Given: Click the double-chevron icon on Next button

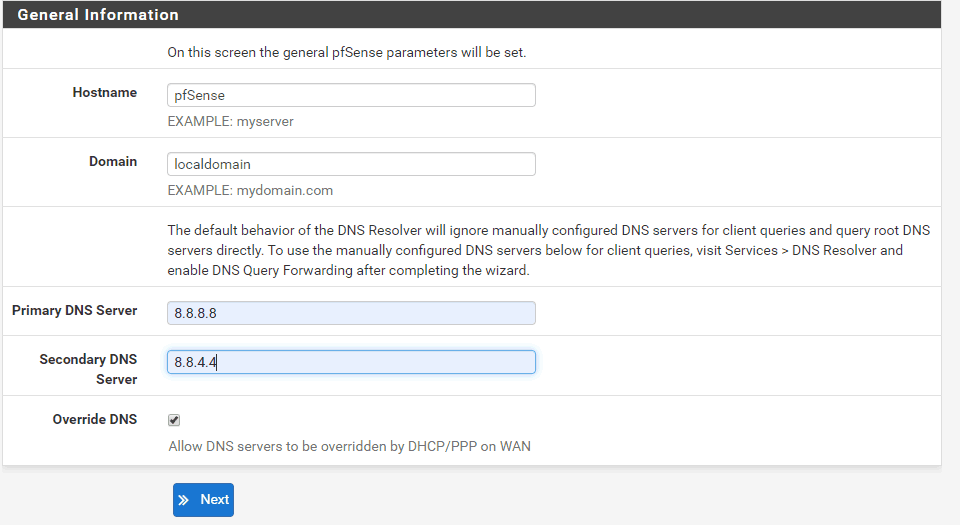Looking at the screenshot, I should [x=184, y=500].
